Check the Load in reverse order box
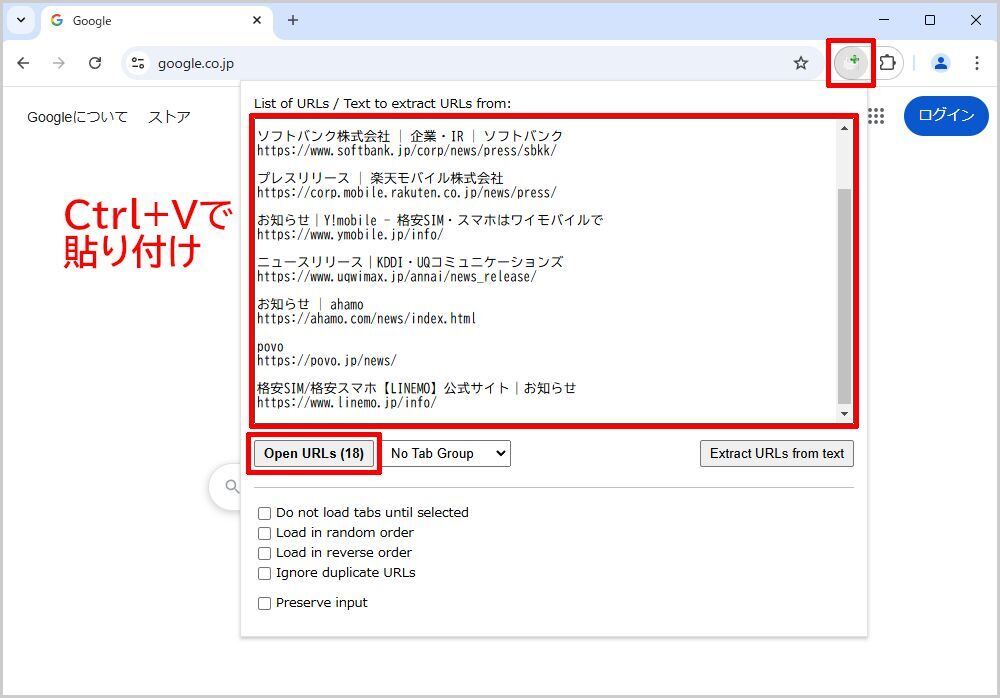 pyautogui.click(x=264, y=553)
